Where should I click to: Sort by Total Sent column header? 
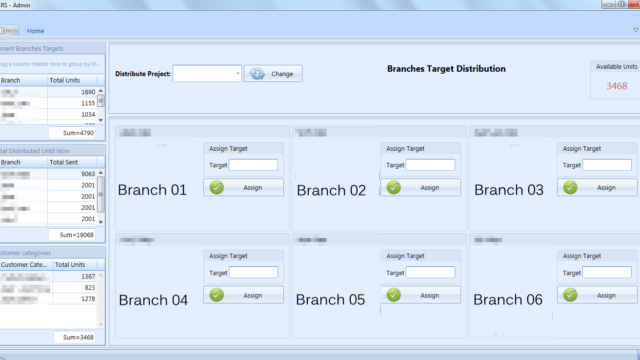click(72, 162)
